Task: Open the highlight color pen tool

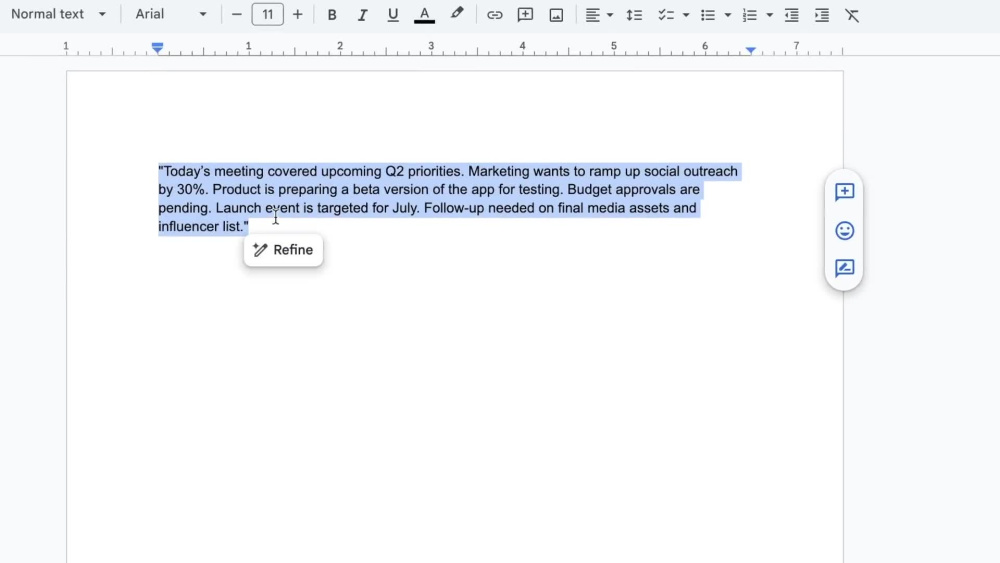Action: pos(457,14)
